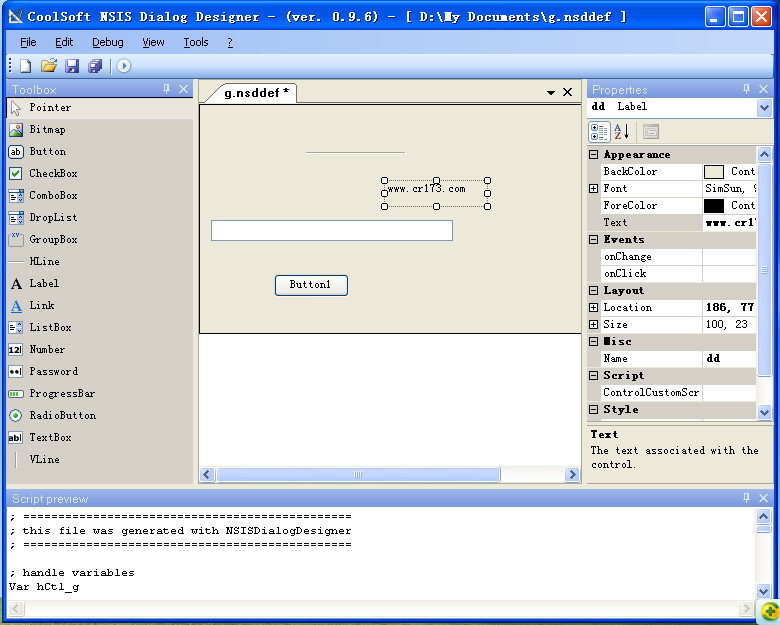
Task: Click the ForeColor black color swatch
Action: 714,206
